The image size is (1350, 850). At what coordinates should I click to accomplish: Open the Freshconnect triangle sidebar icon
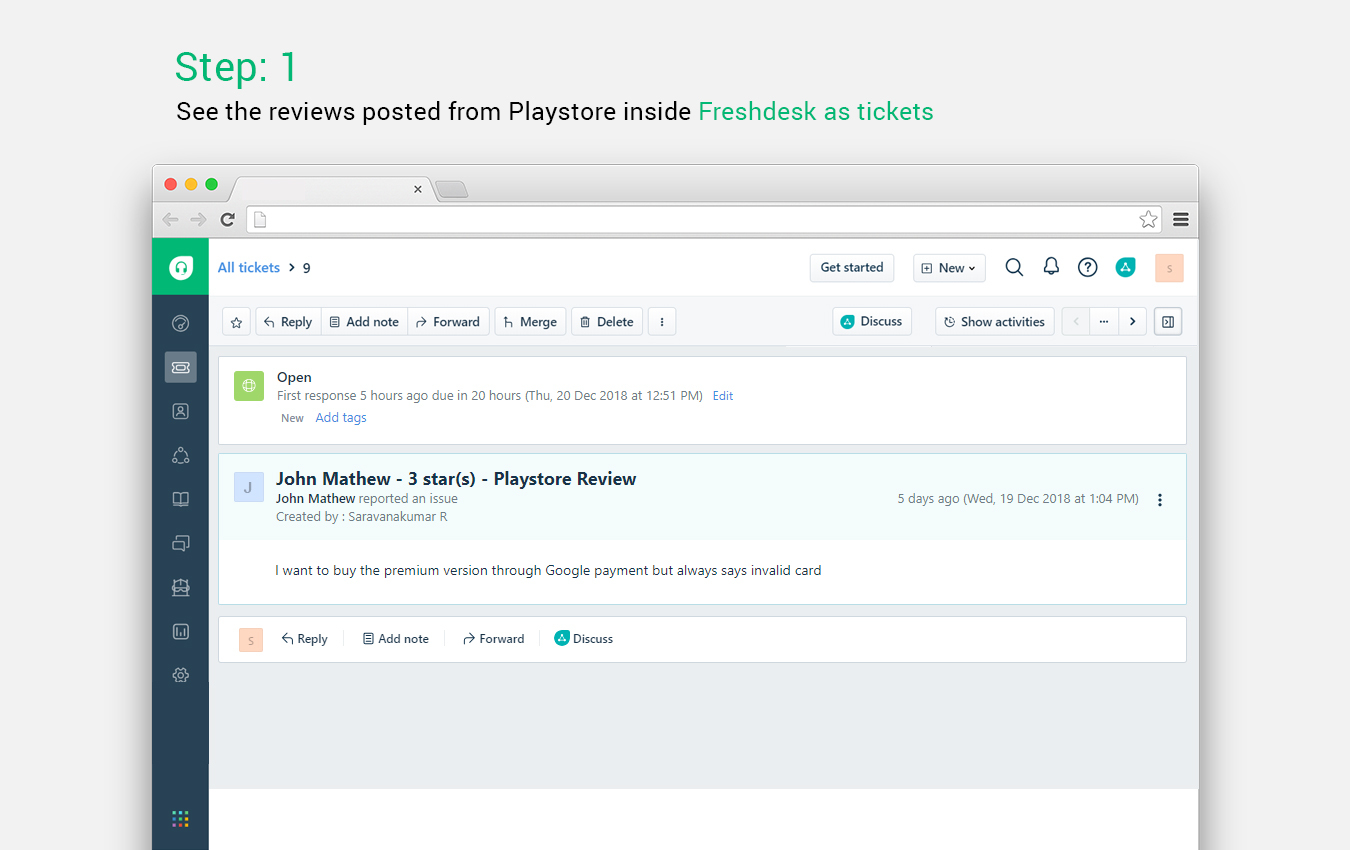pyautogui.click(x=180, y=455)
